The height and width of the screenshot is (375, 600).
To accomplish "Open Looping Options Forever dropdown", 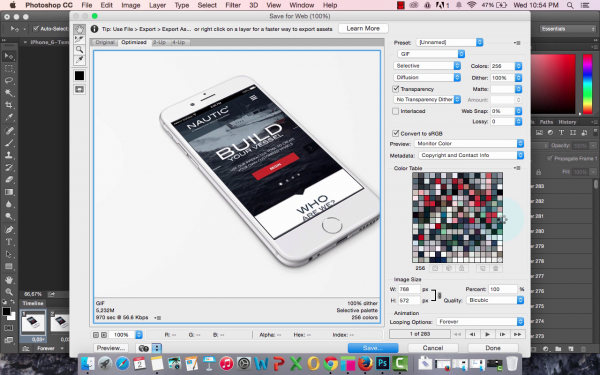I will [480, 322].
